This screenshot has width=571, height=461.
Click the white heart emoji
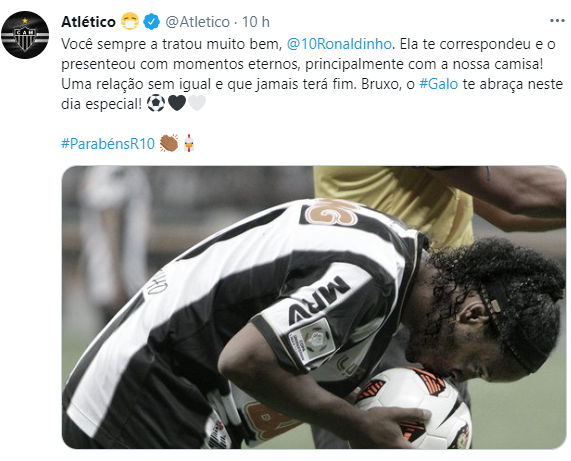[197, 103]
